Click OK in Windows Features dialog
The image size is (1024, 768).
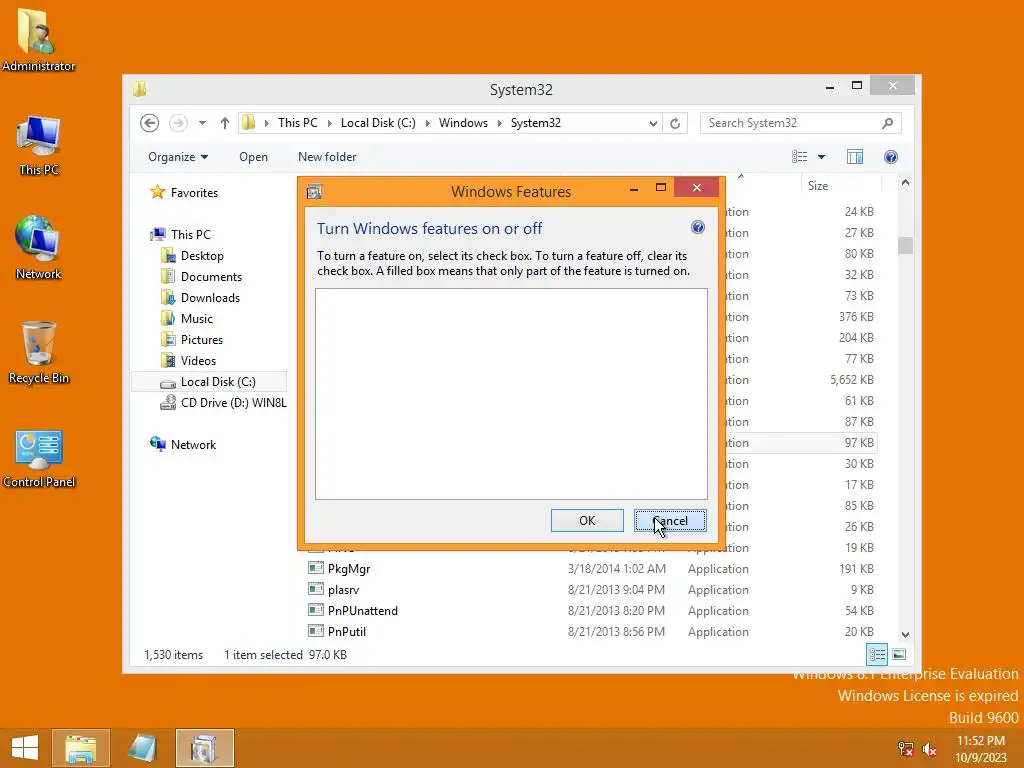coord(587,520)
